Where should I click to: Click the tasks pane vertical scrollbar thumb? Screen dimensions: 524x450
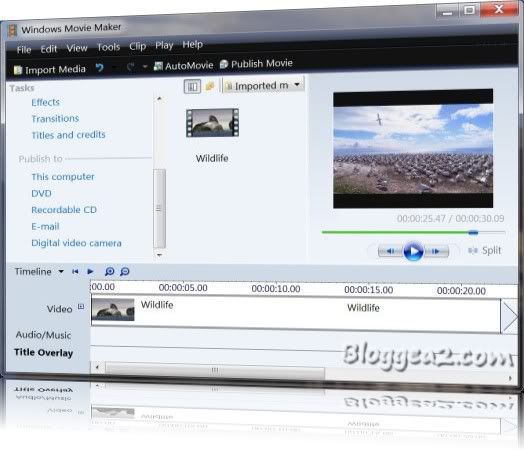coord(159,208)
